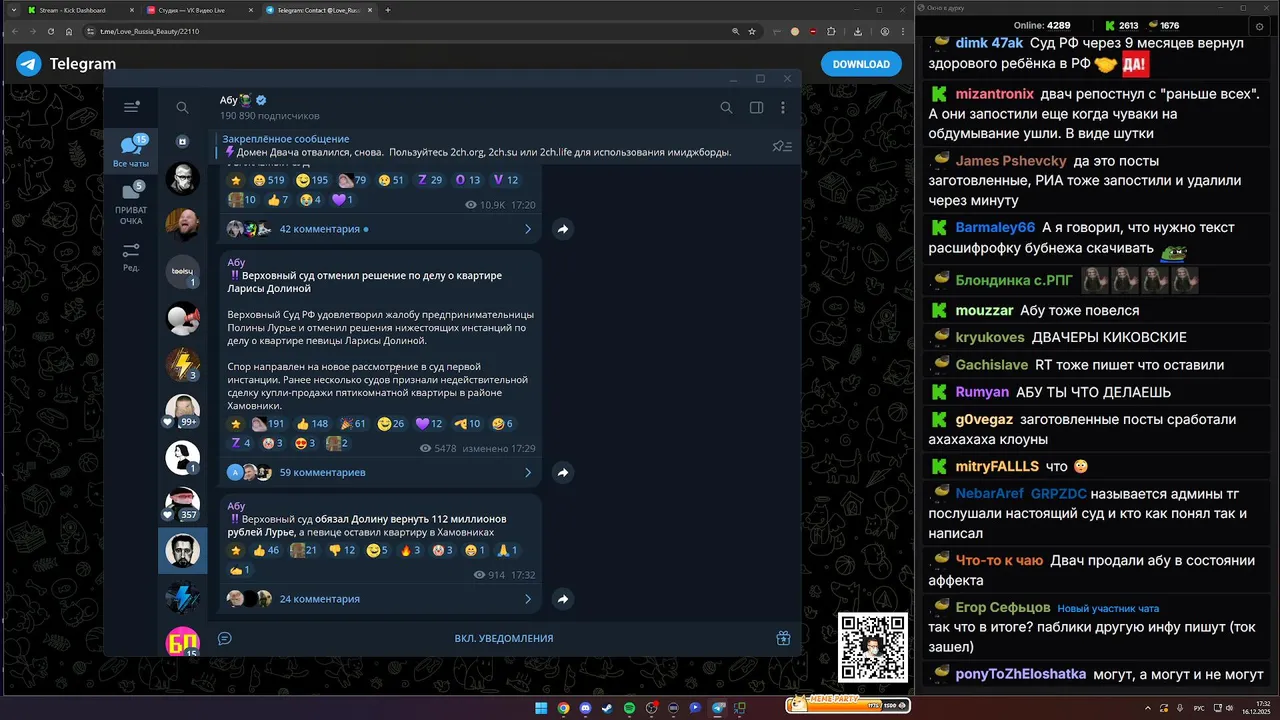Toggle the V 12 reaction
This screenshot has height=720, width=1280.
coord(506,180)
